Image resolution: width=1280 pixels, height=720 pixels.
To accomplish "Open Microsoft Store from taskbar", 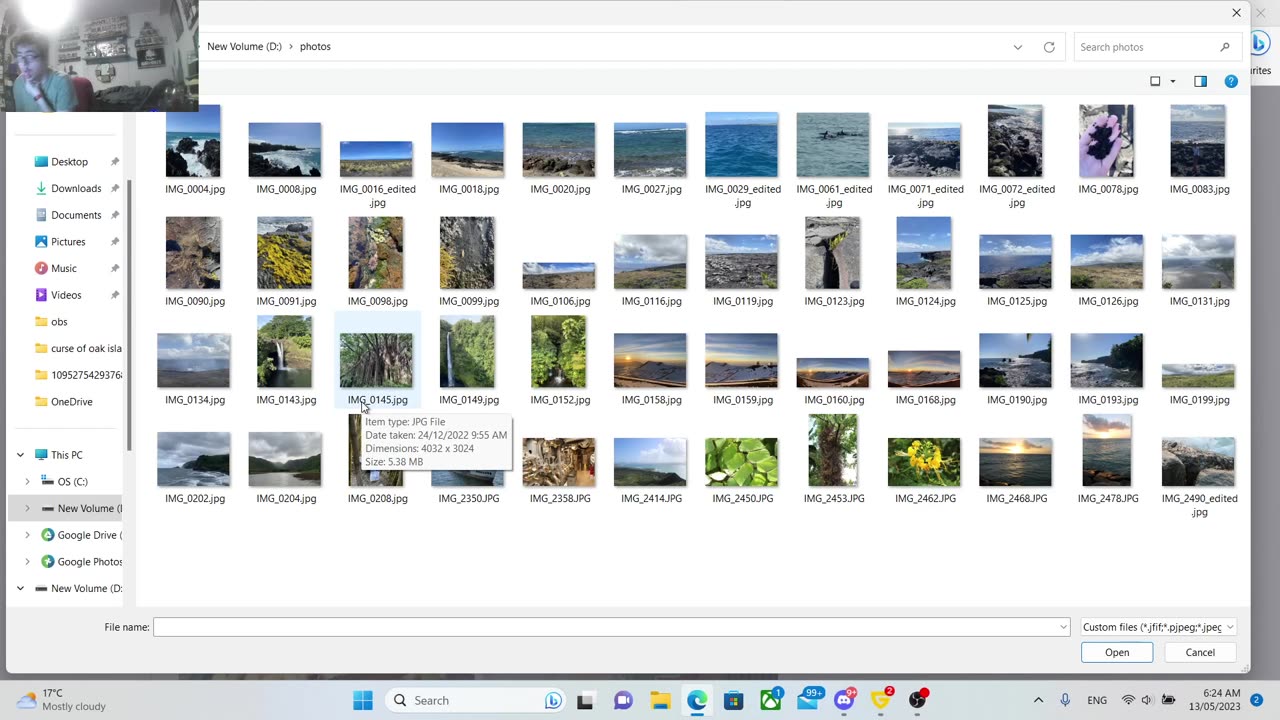I will [x=734, y=700].
